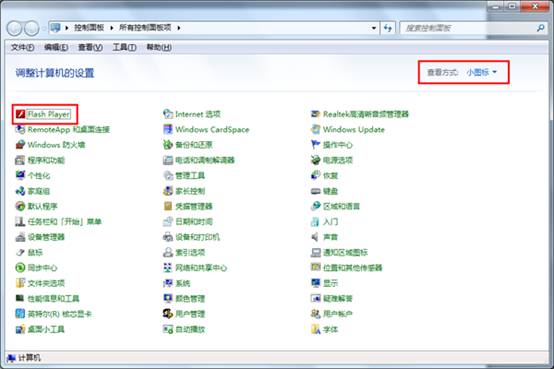Open 键盘 keyboard icon
554x369 pixels.
point(315,191)
